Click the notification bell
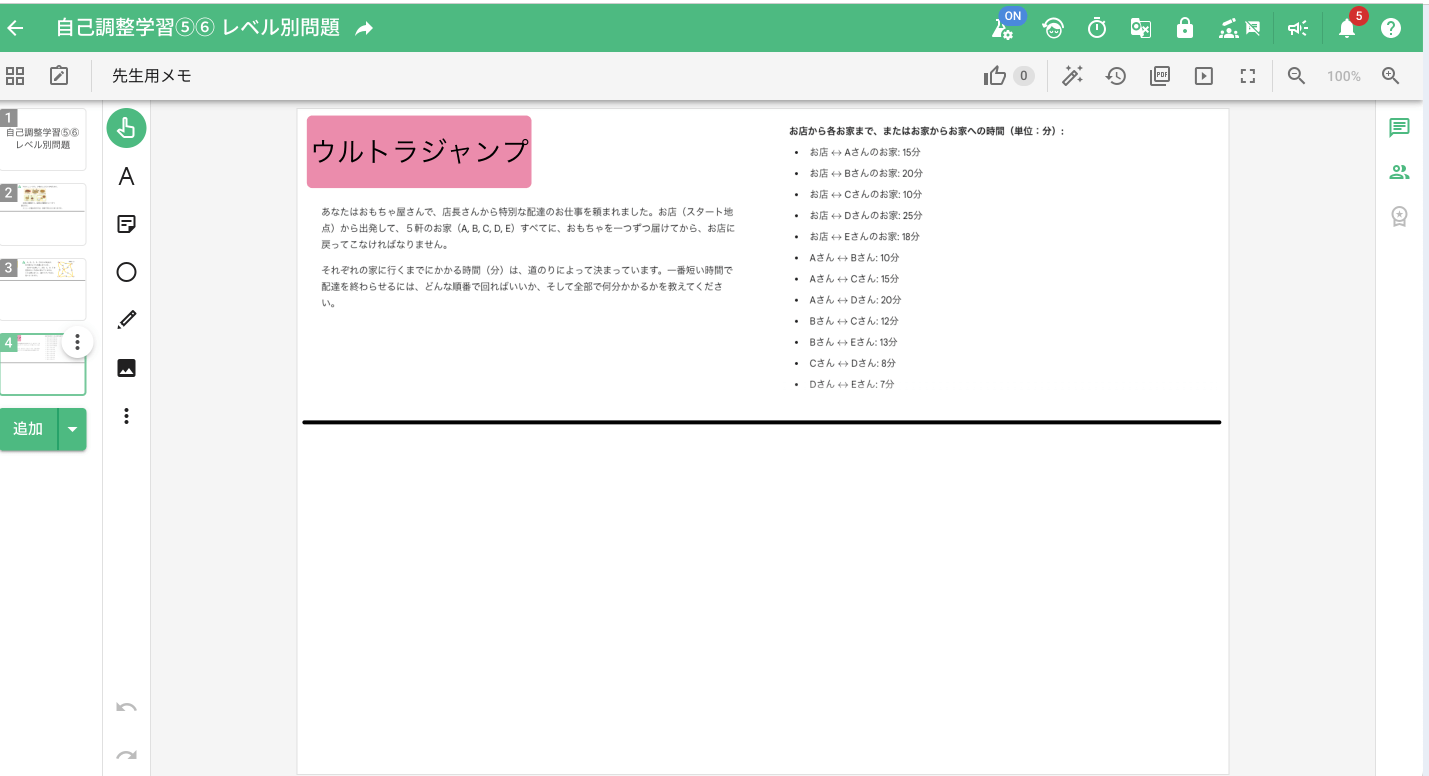 (x=1347, y=28)
